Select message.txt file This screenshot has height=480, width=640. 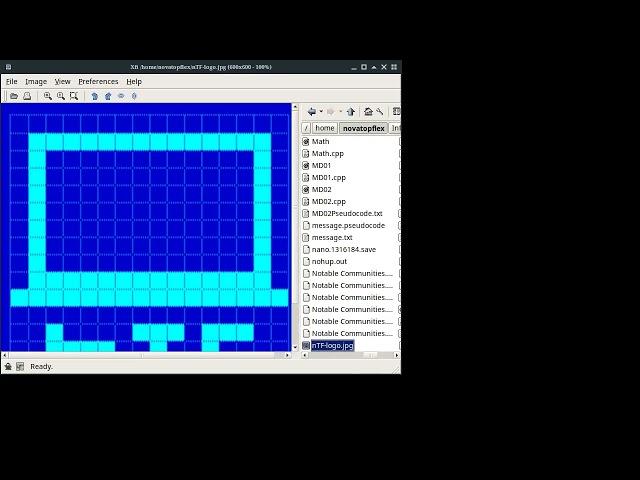332,238
